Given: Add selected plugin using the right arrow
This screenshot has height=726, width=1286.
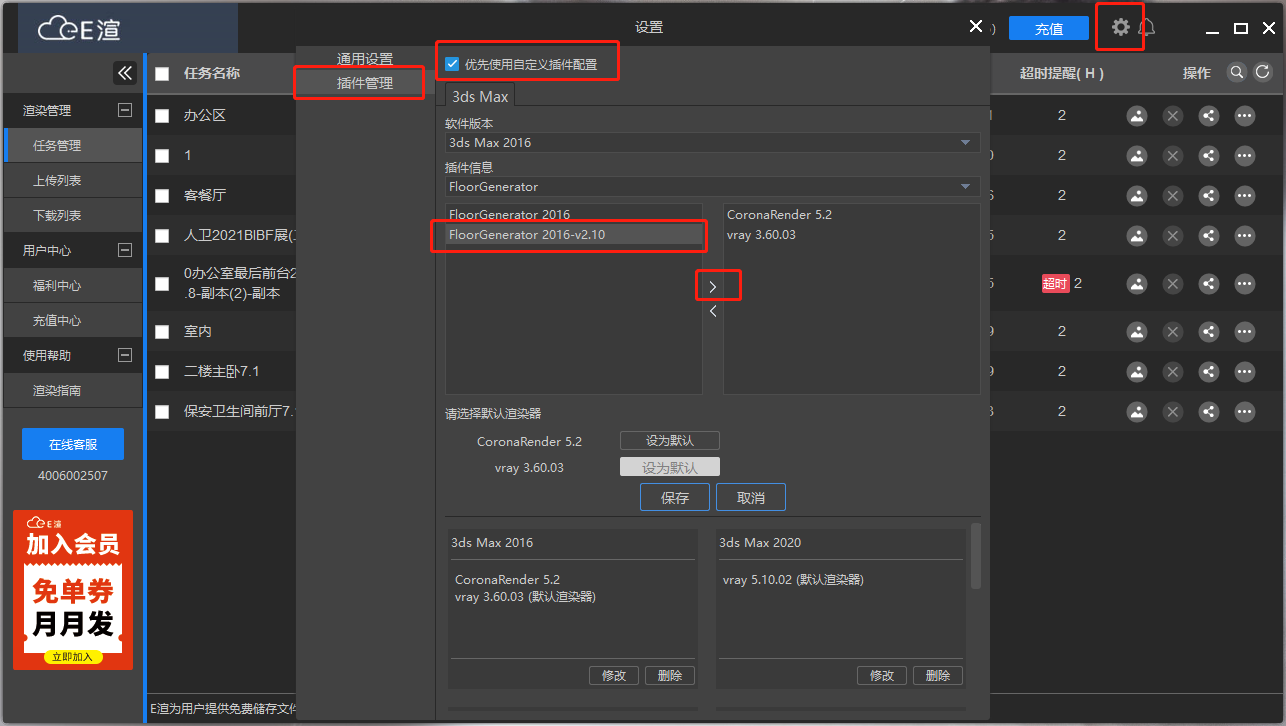Looking at the screenshot, I should 713,287.
